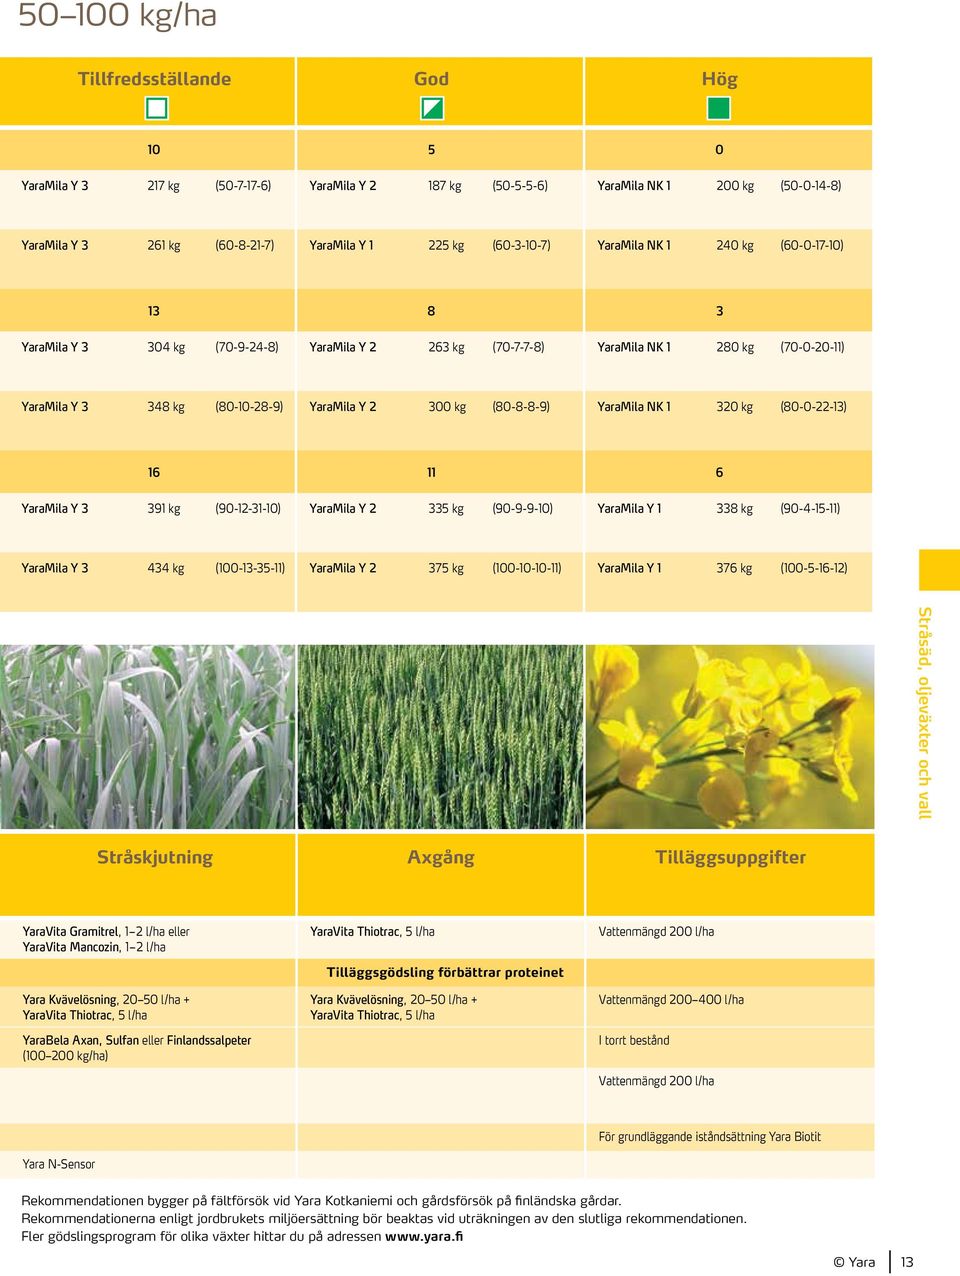Select the Tilläggsuppgifter section heading

pos(730,857)
